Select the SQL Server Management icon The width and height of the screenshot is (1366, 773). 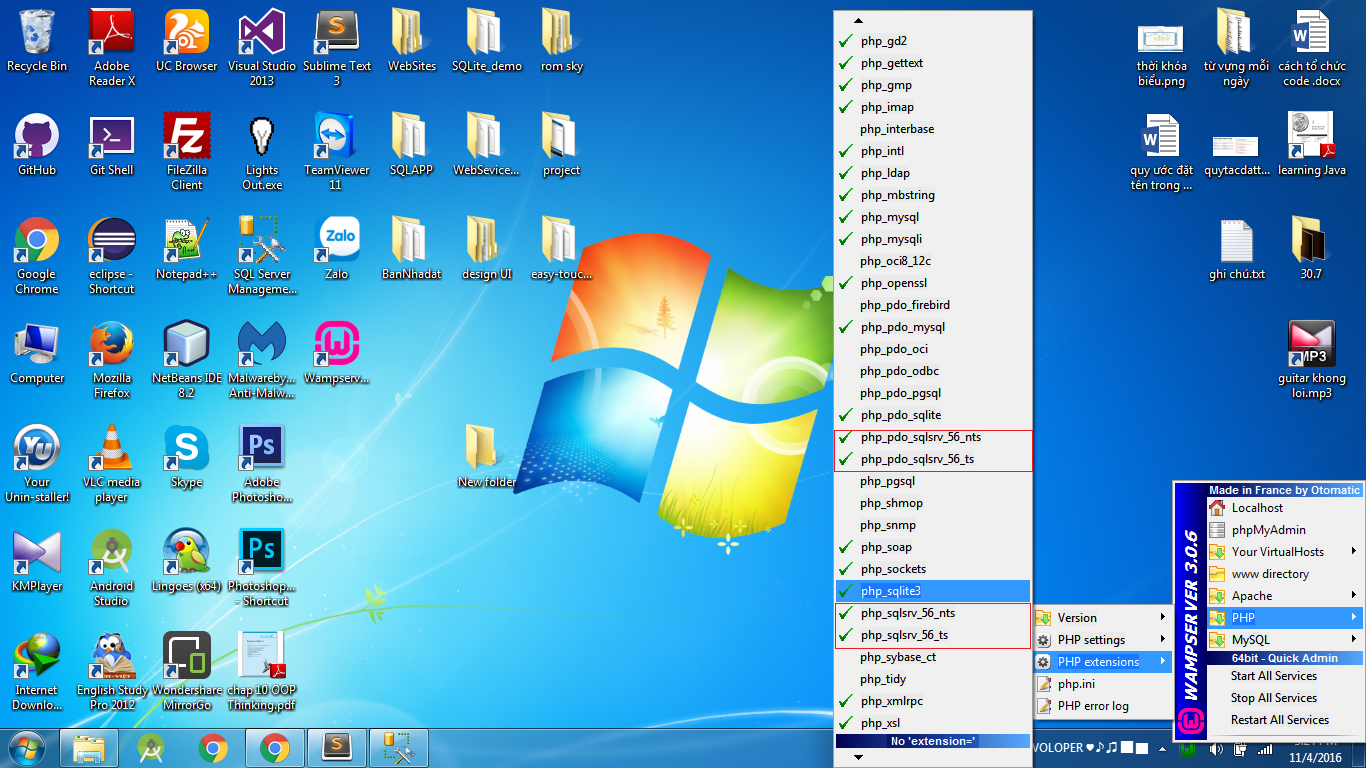(262, 256)
